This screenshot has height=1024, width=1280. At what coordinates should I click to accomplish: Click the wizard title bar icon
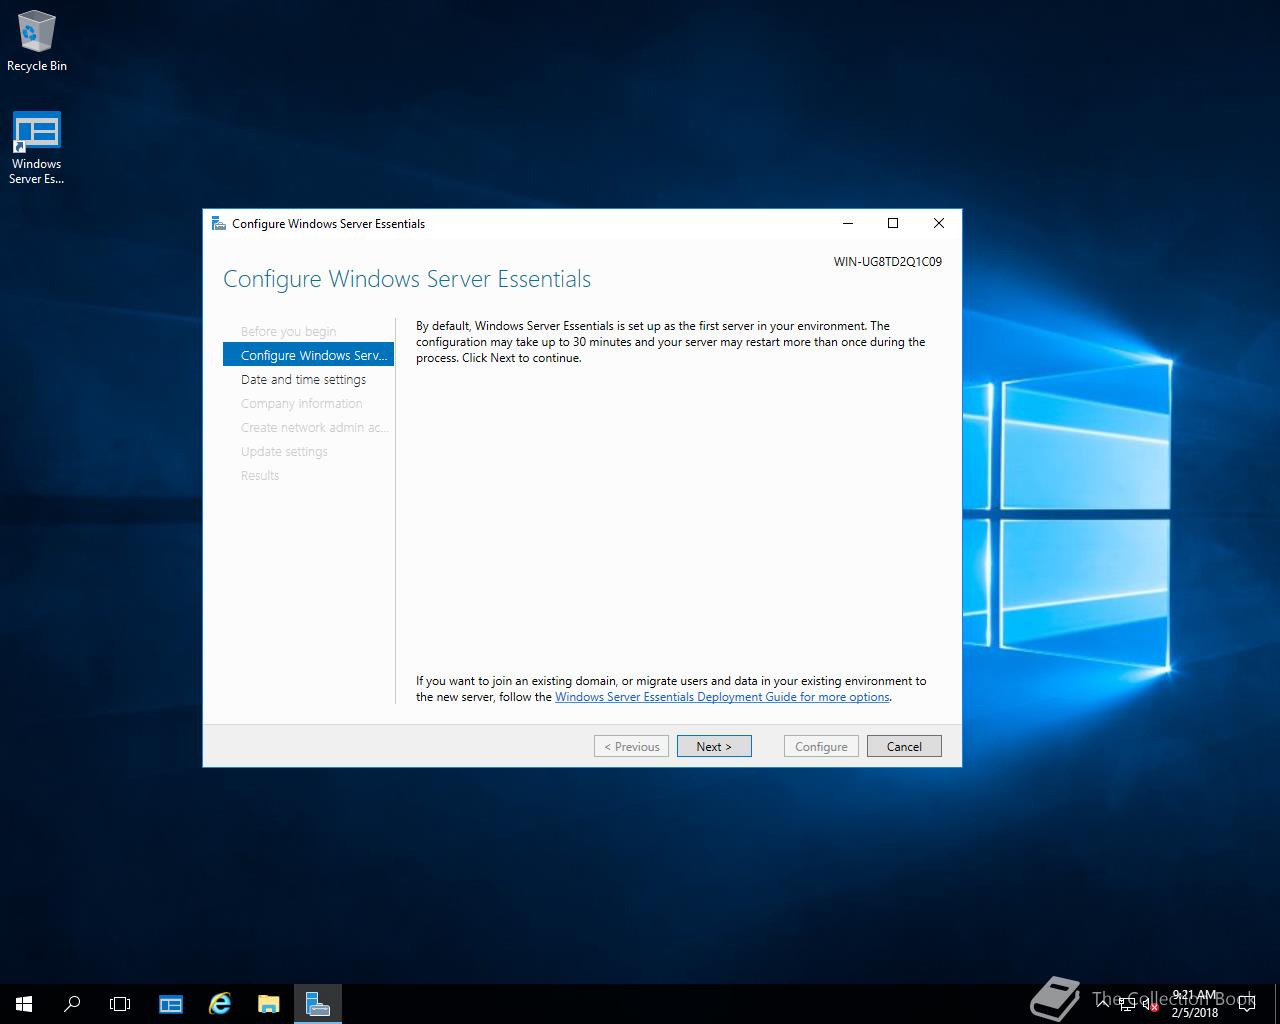219,223
